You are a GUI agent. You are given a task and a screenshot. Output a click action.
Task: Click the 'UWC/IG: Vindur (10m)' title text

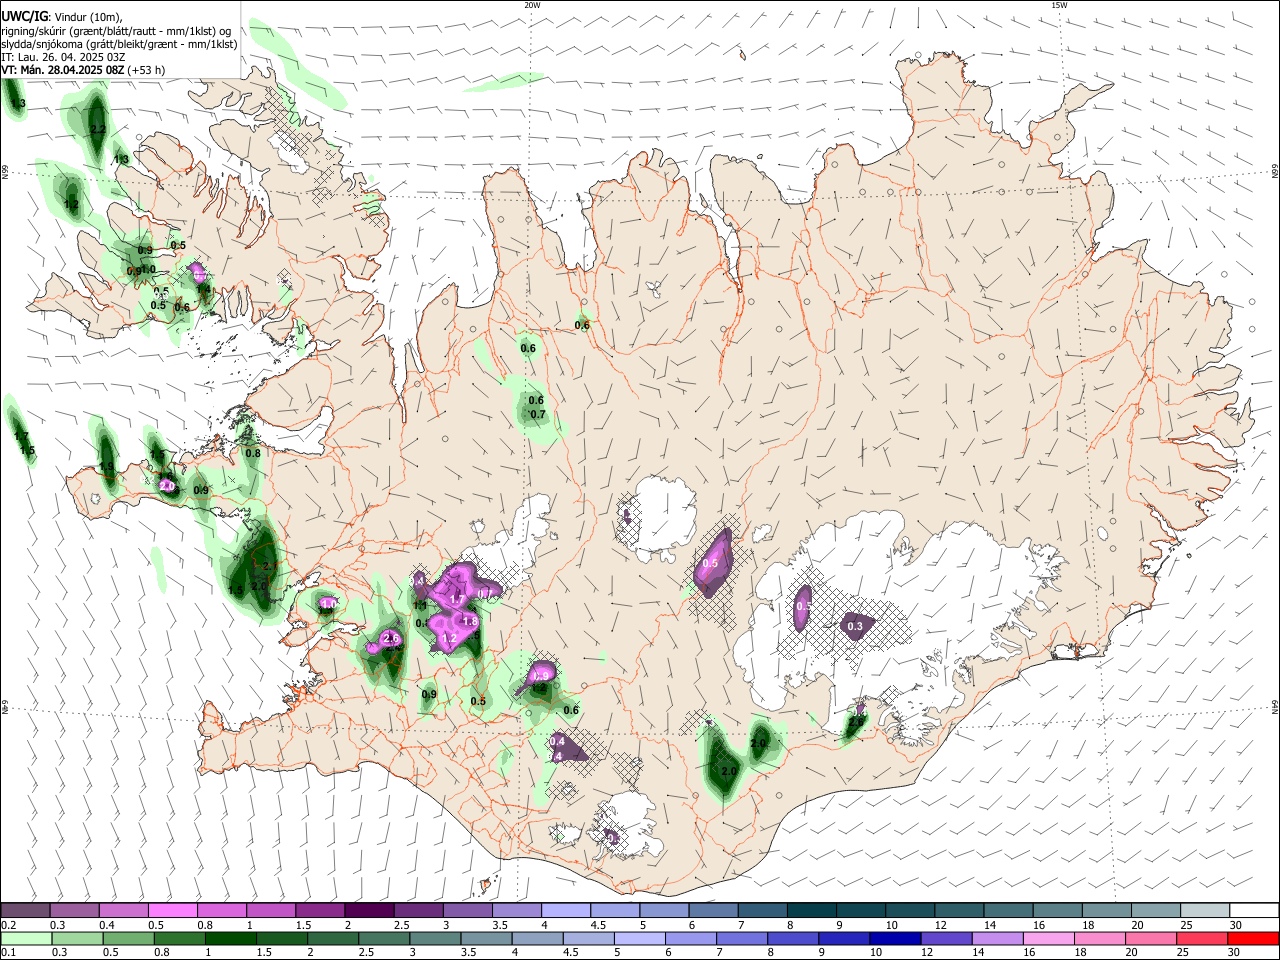click(x=62, y=17)
